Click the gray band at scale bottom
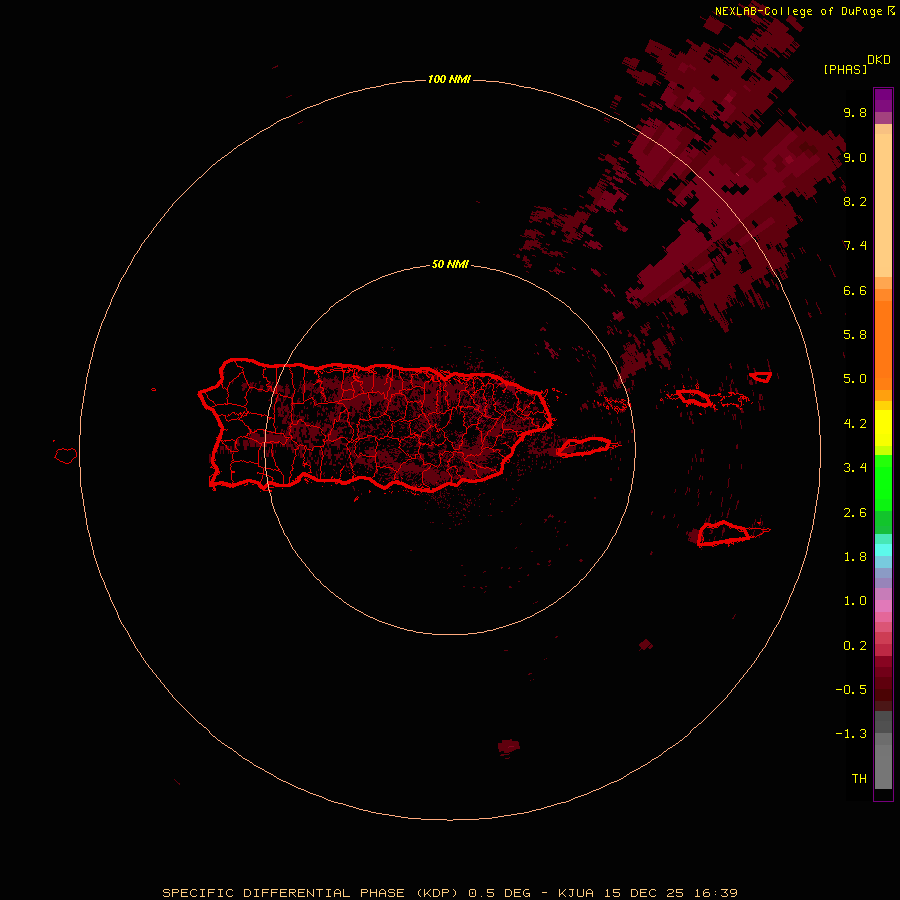The image size is (900, 900). click(883, 761)
